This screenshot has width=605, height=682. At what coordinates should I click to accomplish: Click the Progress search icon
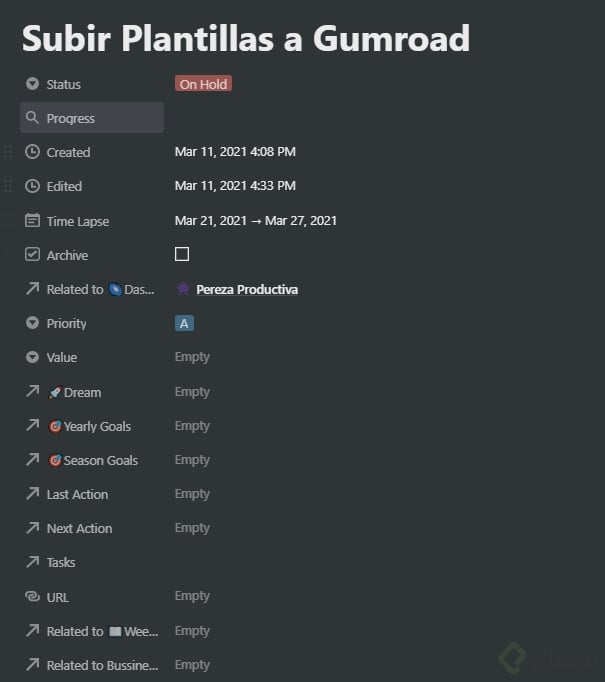tap(33, 118)
